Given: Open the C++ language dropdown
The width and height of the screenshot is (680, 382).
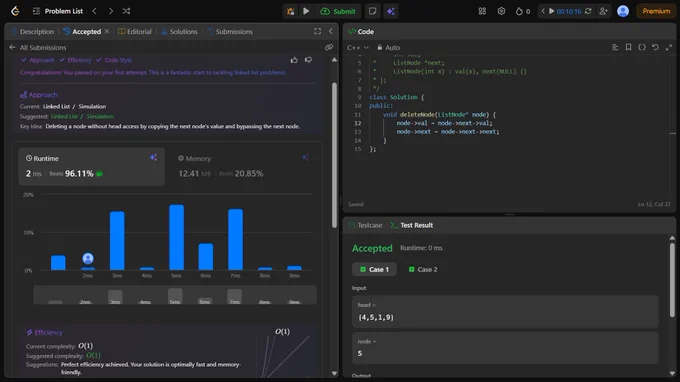Looking at the screenshot, I should pyautogui.click(x=358, y=48).
